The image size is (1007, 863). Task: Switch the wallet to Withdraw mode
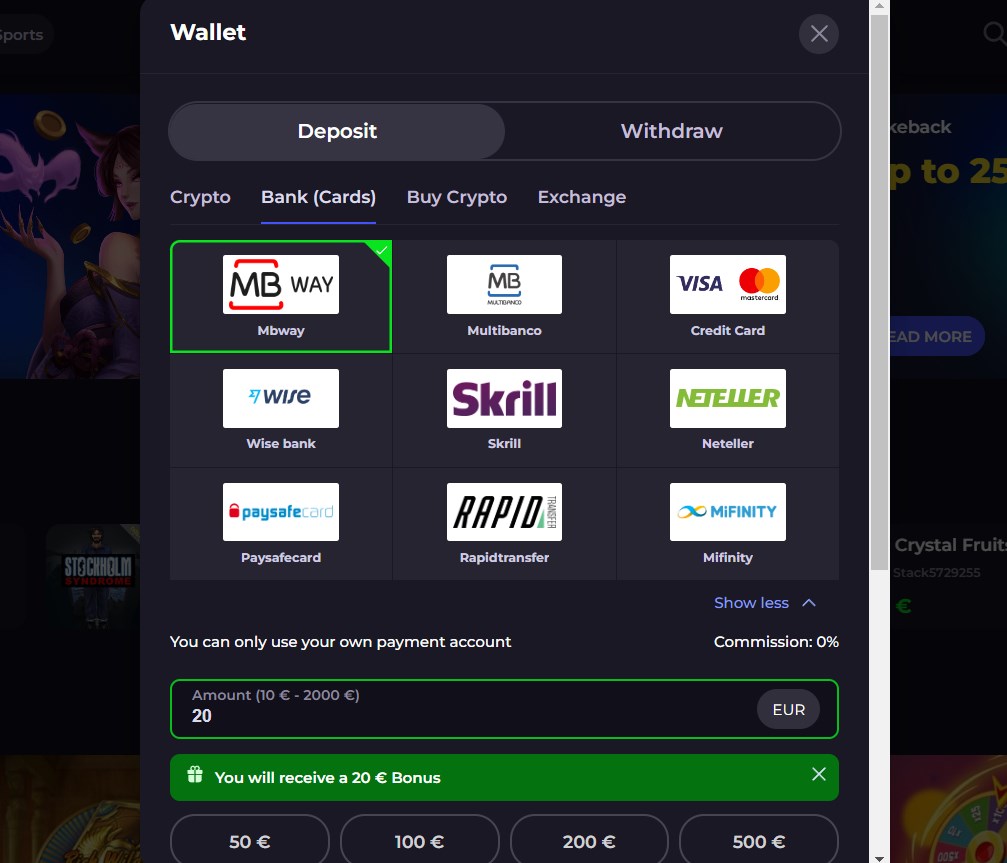coord(672,131)
